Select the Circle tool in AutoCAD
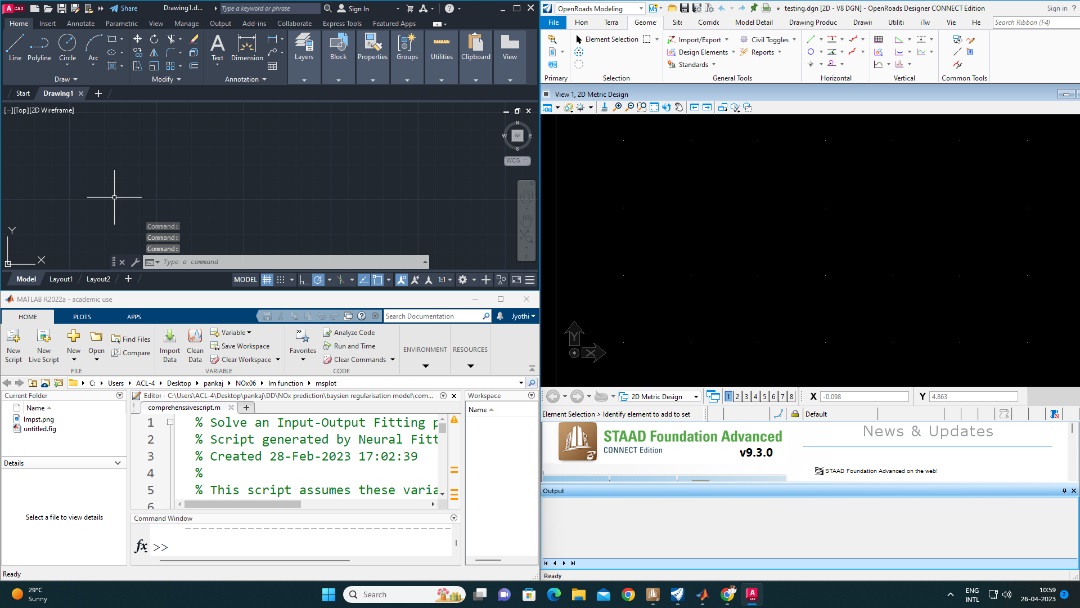This screenshot has height=608, width=1080. [x=67, y=48]
